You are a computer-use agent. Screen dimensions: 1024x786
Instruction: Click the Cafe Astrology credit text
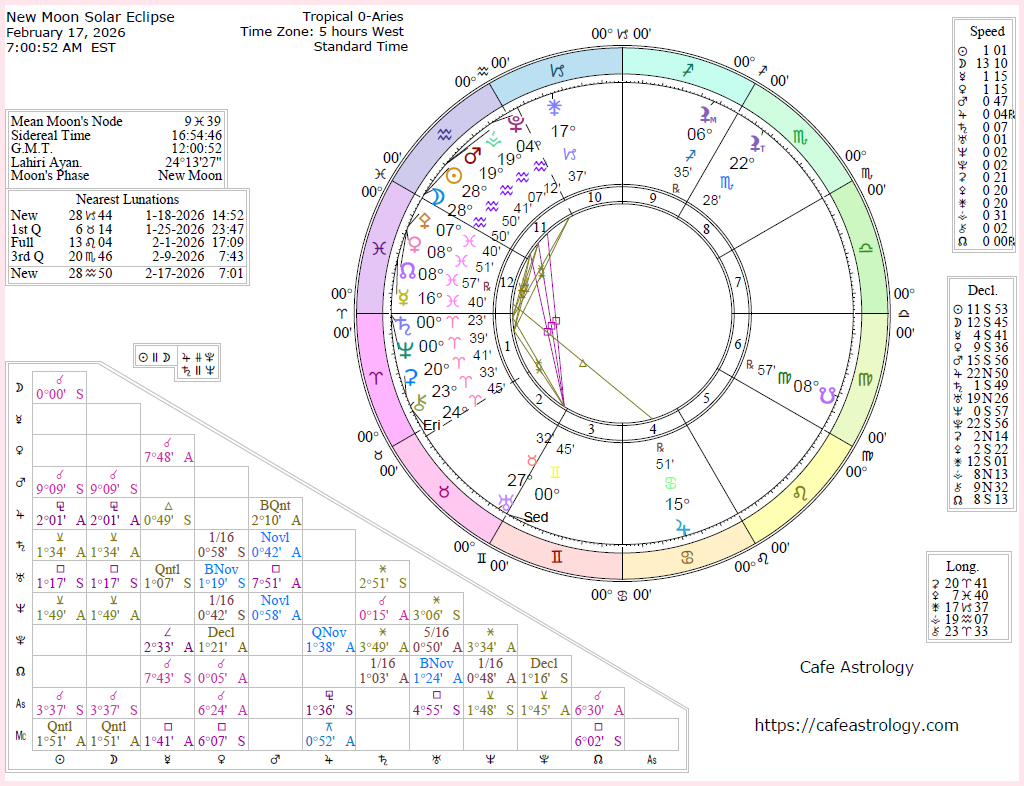pyautogui.click(x=856, y=667)
